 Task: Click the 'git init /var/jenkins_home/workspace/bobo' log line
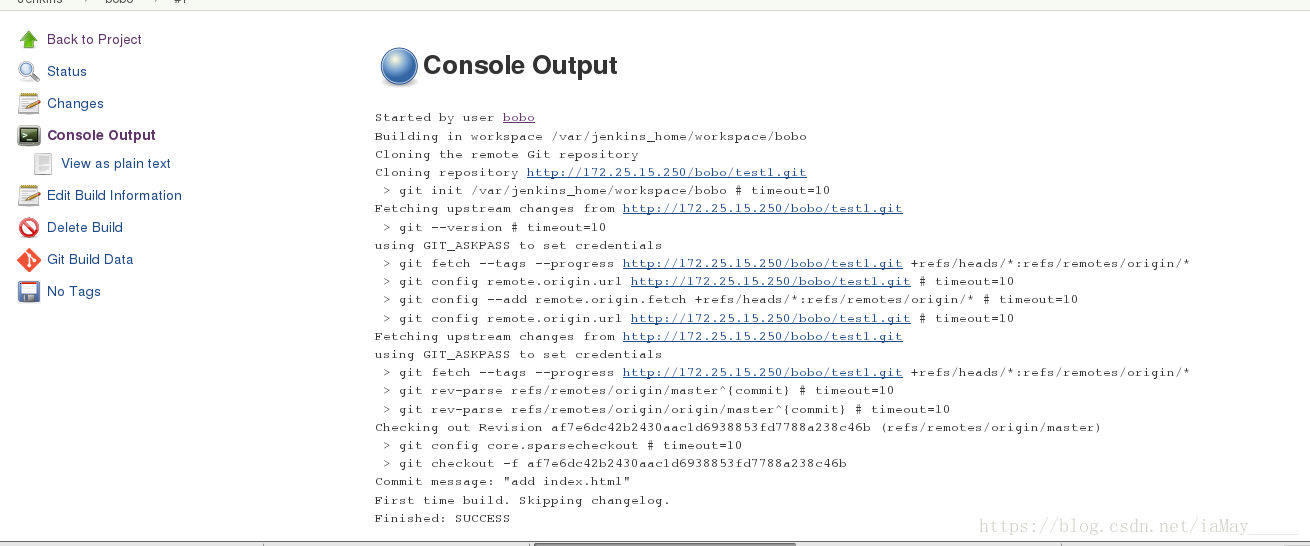tap(606, 191)
